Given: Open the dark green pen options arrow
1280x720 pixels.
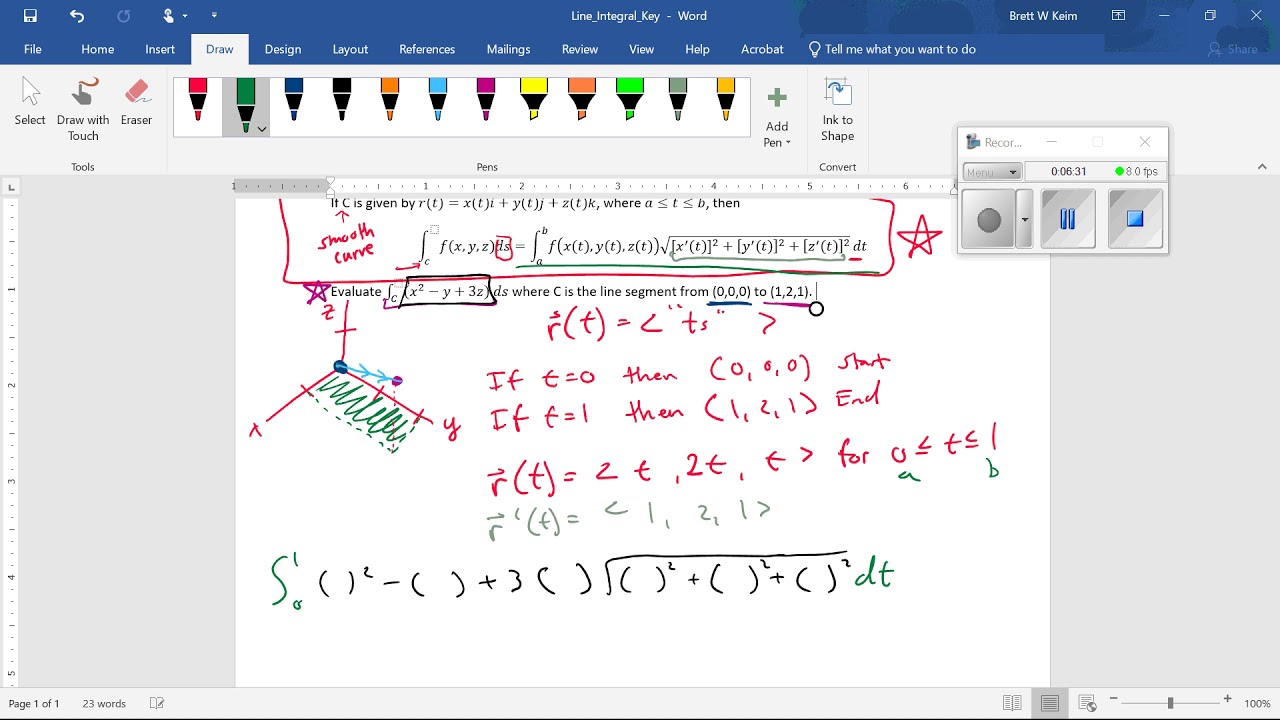Looking at the screenshot, I should [262, 129].
